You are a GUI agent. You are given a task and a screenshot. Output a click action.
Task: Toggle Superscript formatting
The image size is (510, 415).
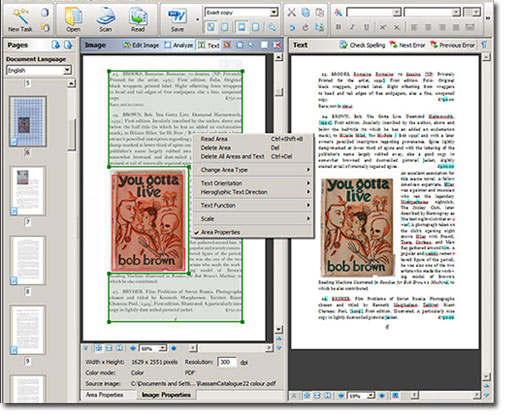(383, 27)
